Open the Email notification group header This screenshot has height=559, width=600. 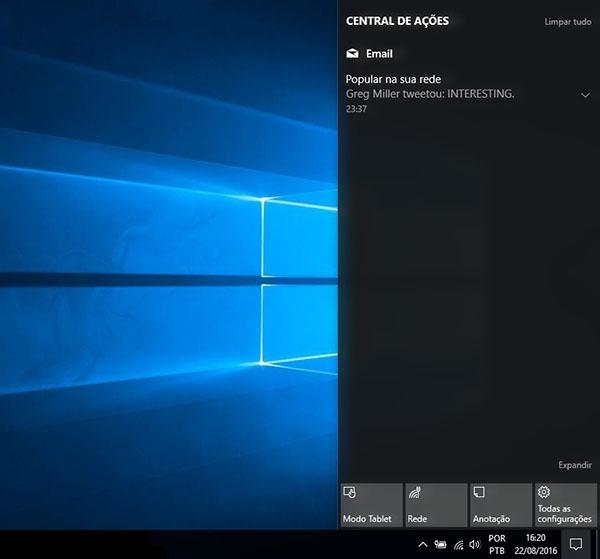pyautogui.click(x=369, y=54)
